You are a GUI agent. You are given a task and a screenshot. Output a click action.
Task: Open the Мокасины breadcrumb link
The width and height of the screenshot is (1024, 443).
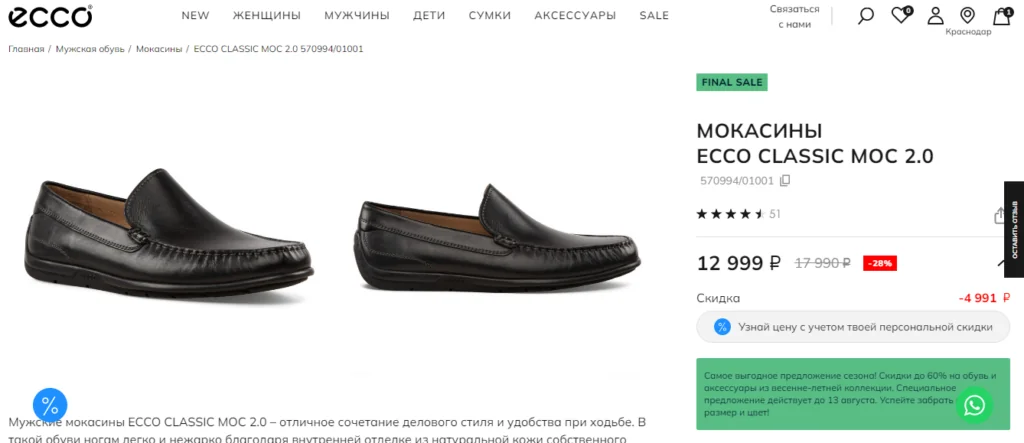tap(159, 48)
